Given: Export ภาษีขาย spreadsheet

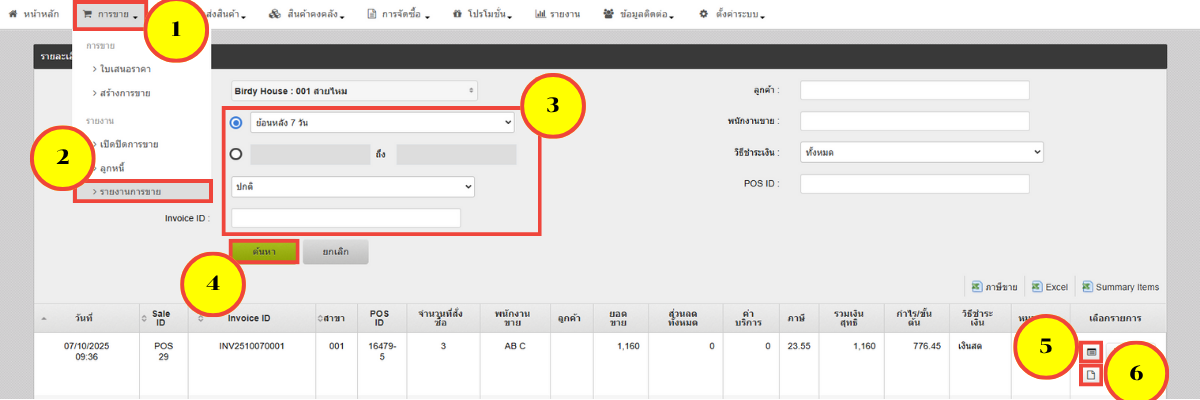Looking at the screenshot, I should [995, 286].
